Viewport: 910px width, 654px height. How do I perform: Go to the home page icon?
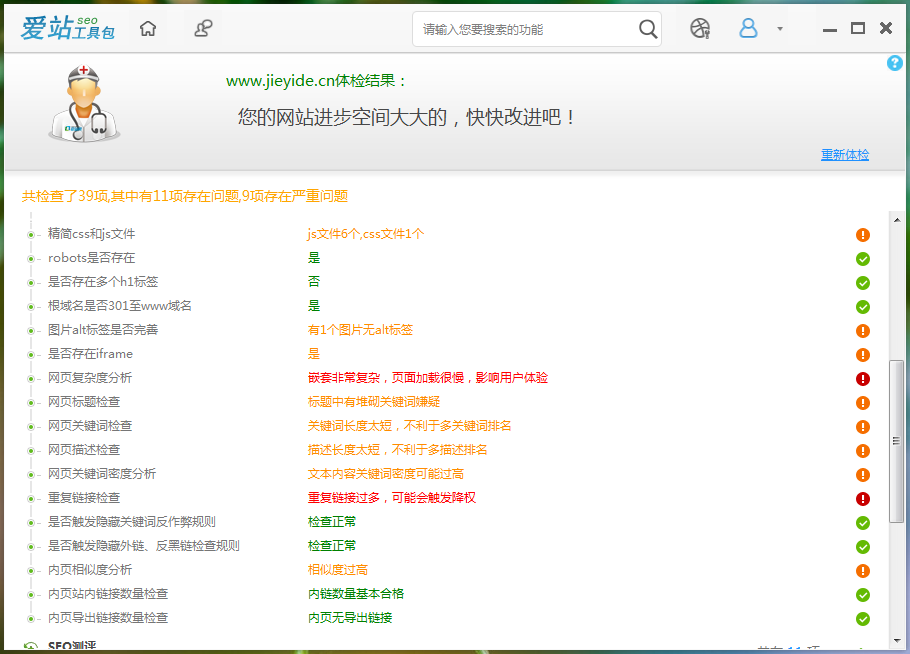click(x=148, y=29)
